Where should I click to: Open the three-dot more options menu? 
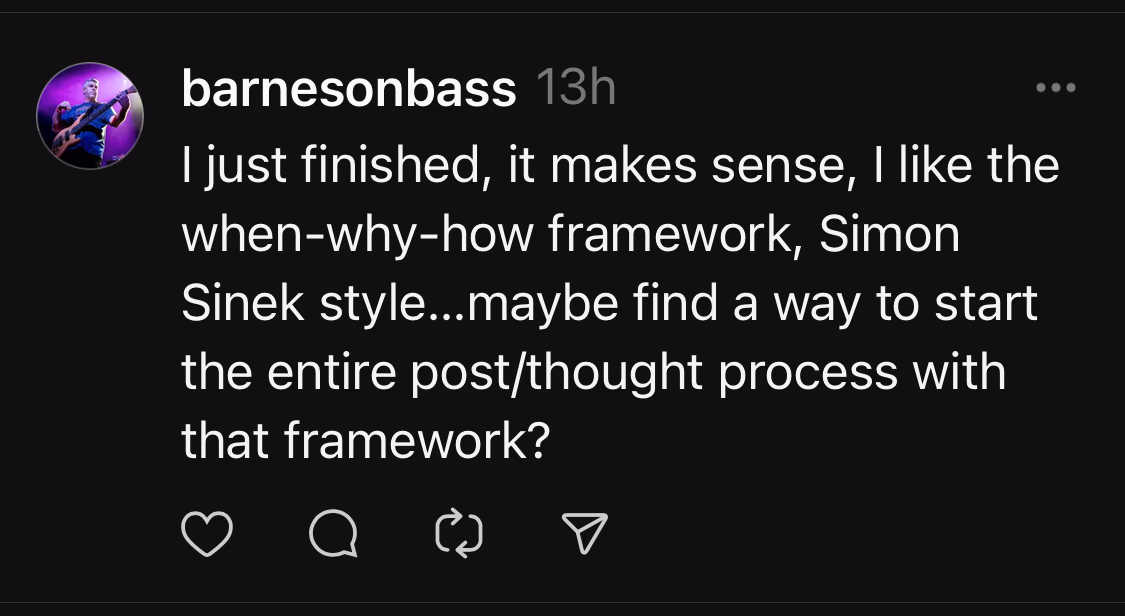click(x=1055, y=89)
